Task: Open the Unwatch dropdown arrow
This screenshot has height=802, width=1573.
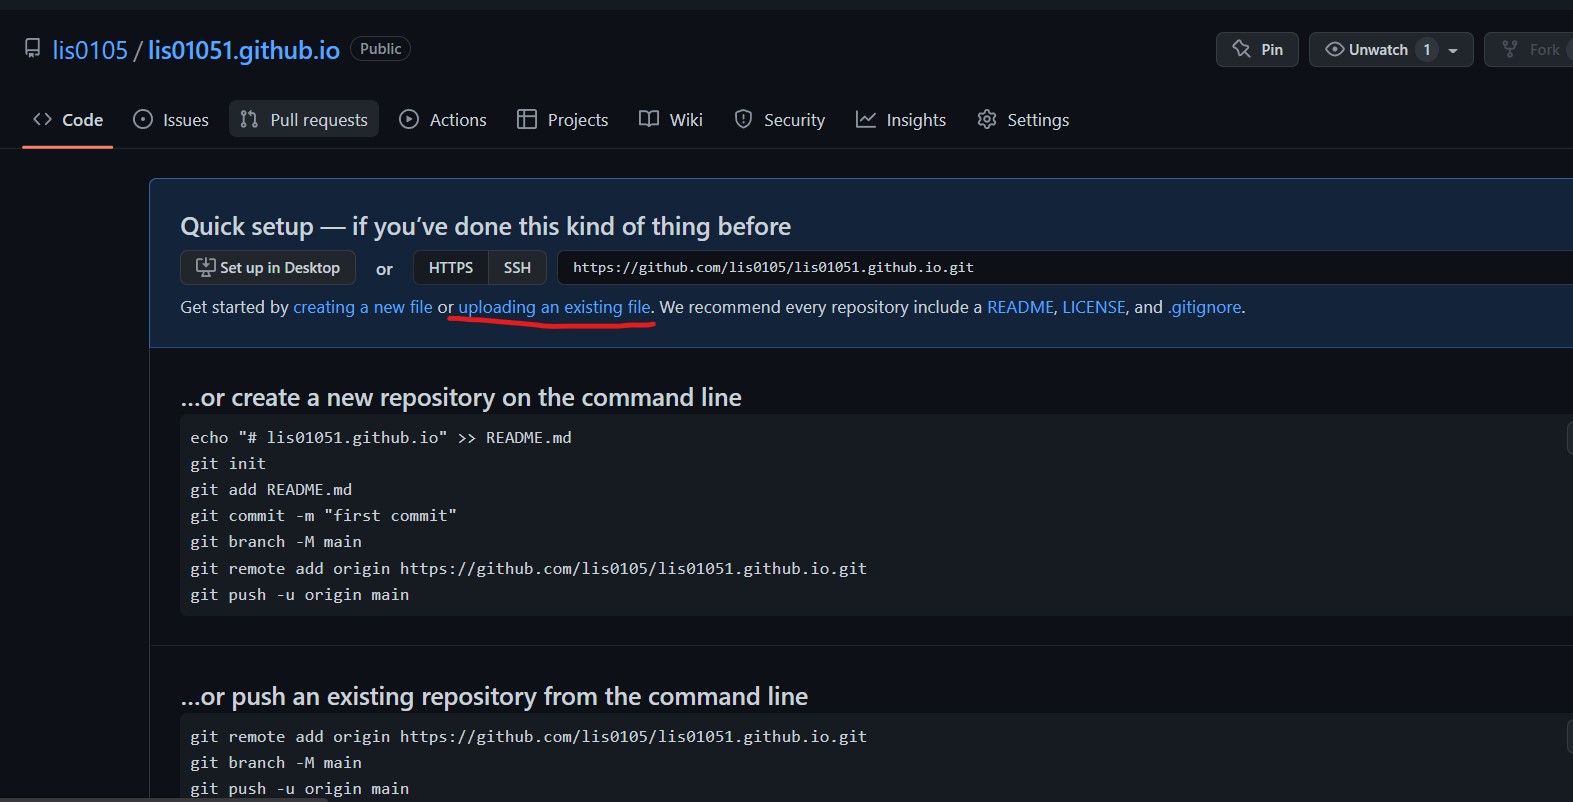Action: click(1453, 50)
